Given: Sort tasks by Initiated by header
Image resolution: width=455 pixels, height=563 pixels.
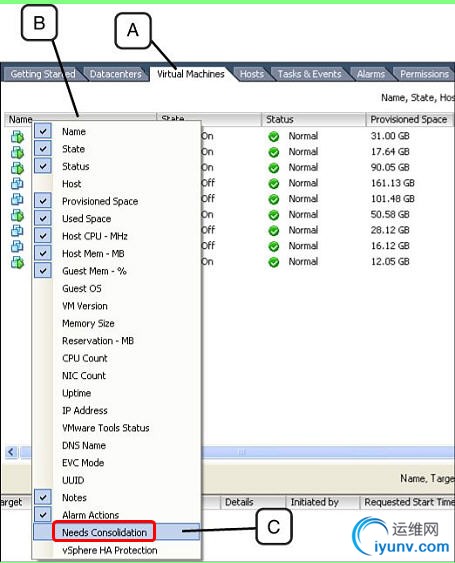Looking at the screenshot, I should [322, 502].
